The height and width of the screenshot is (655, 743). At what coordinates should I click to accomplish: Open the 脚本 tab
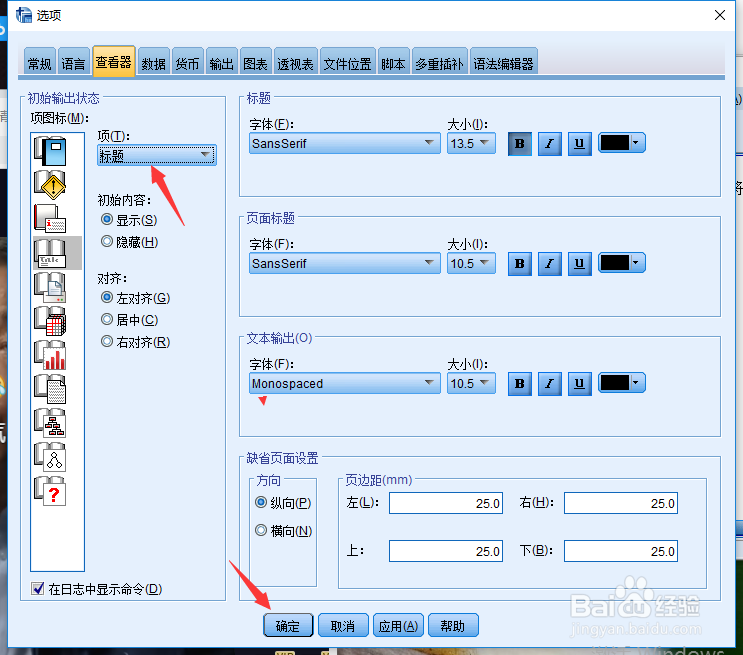coord(393,63)
